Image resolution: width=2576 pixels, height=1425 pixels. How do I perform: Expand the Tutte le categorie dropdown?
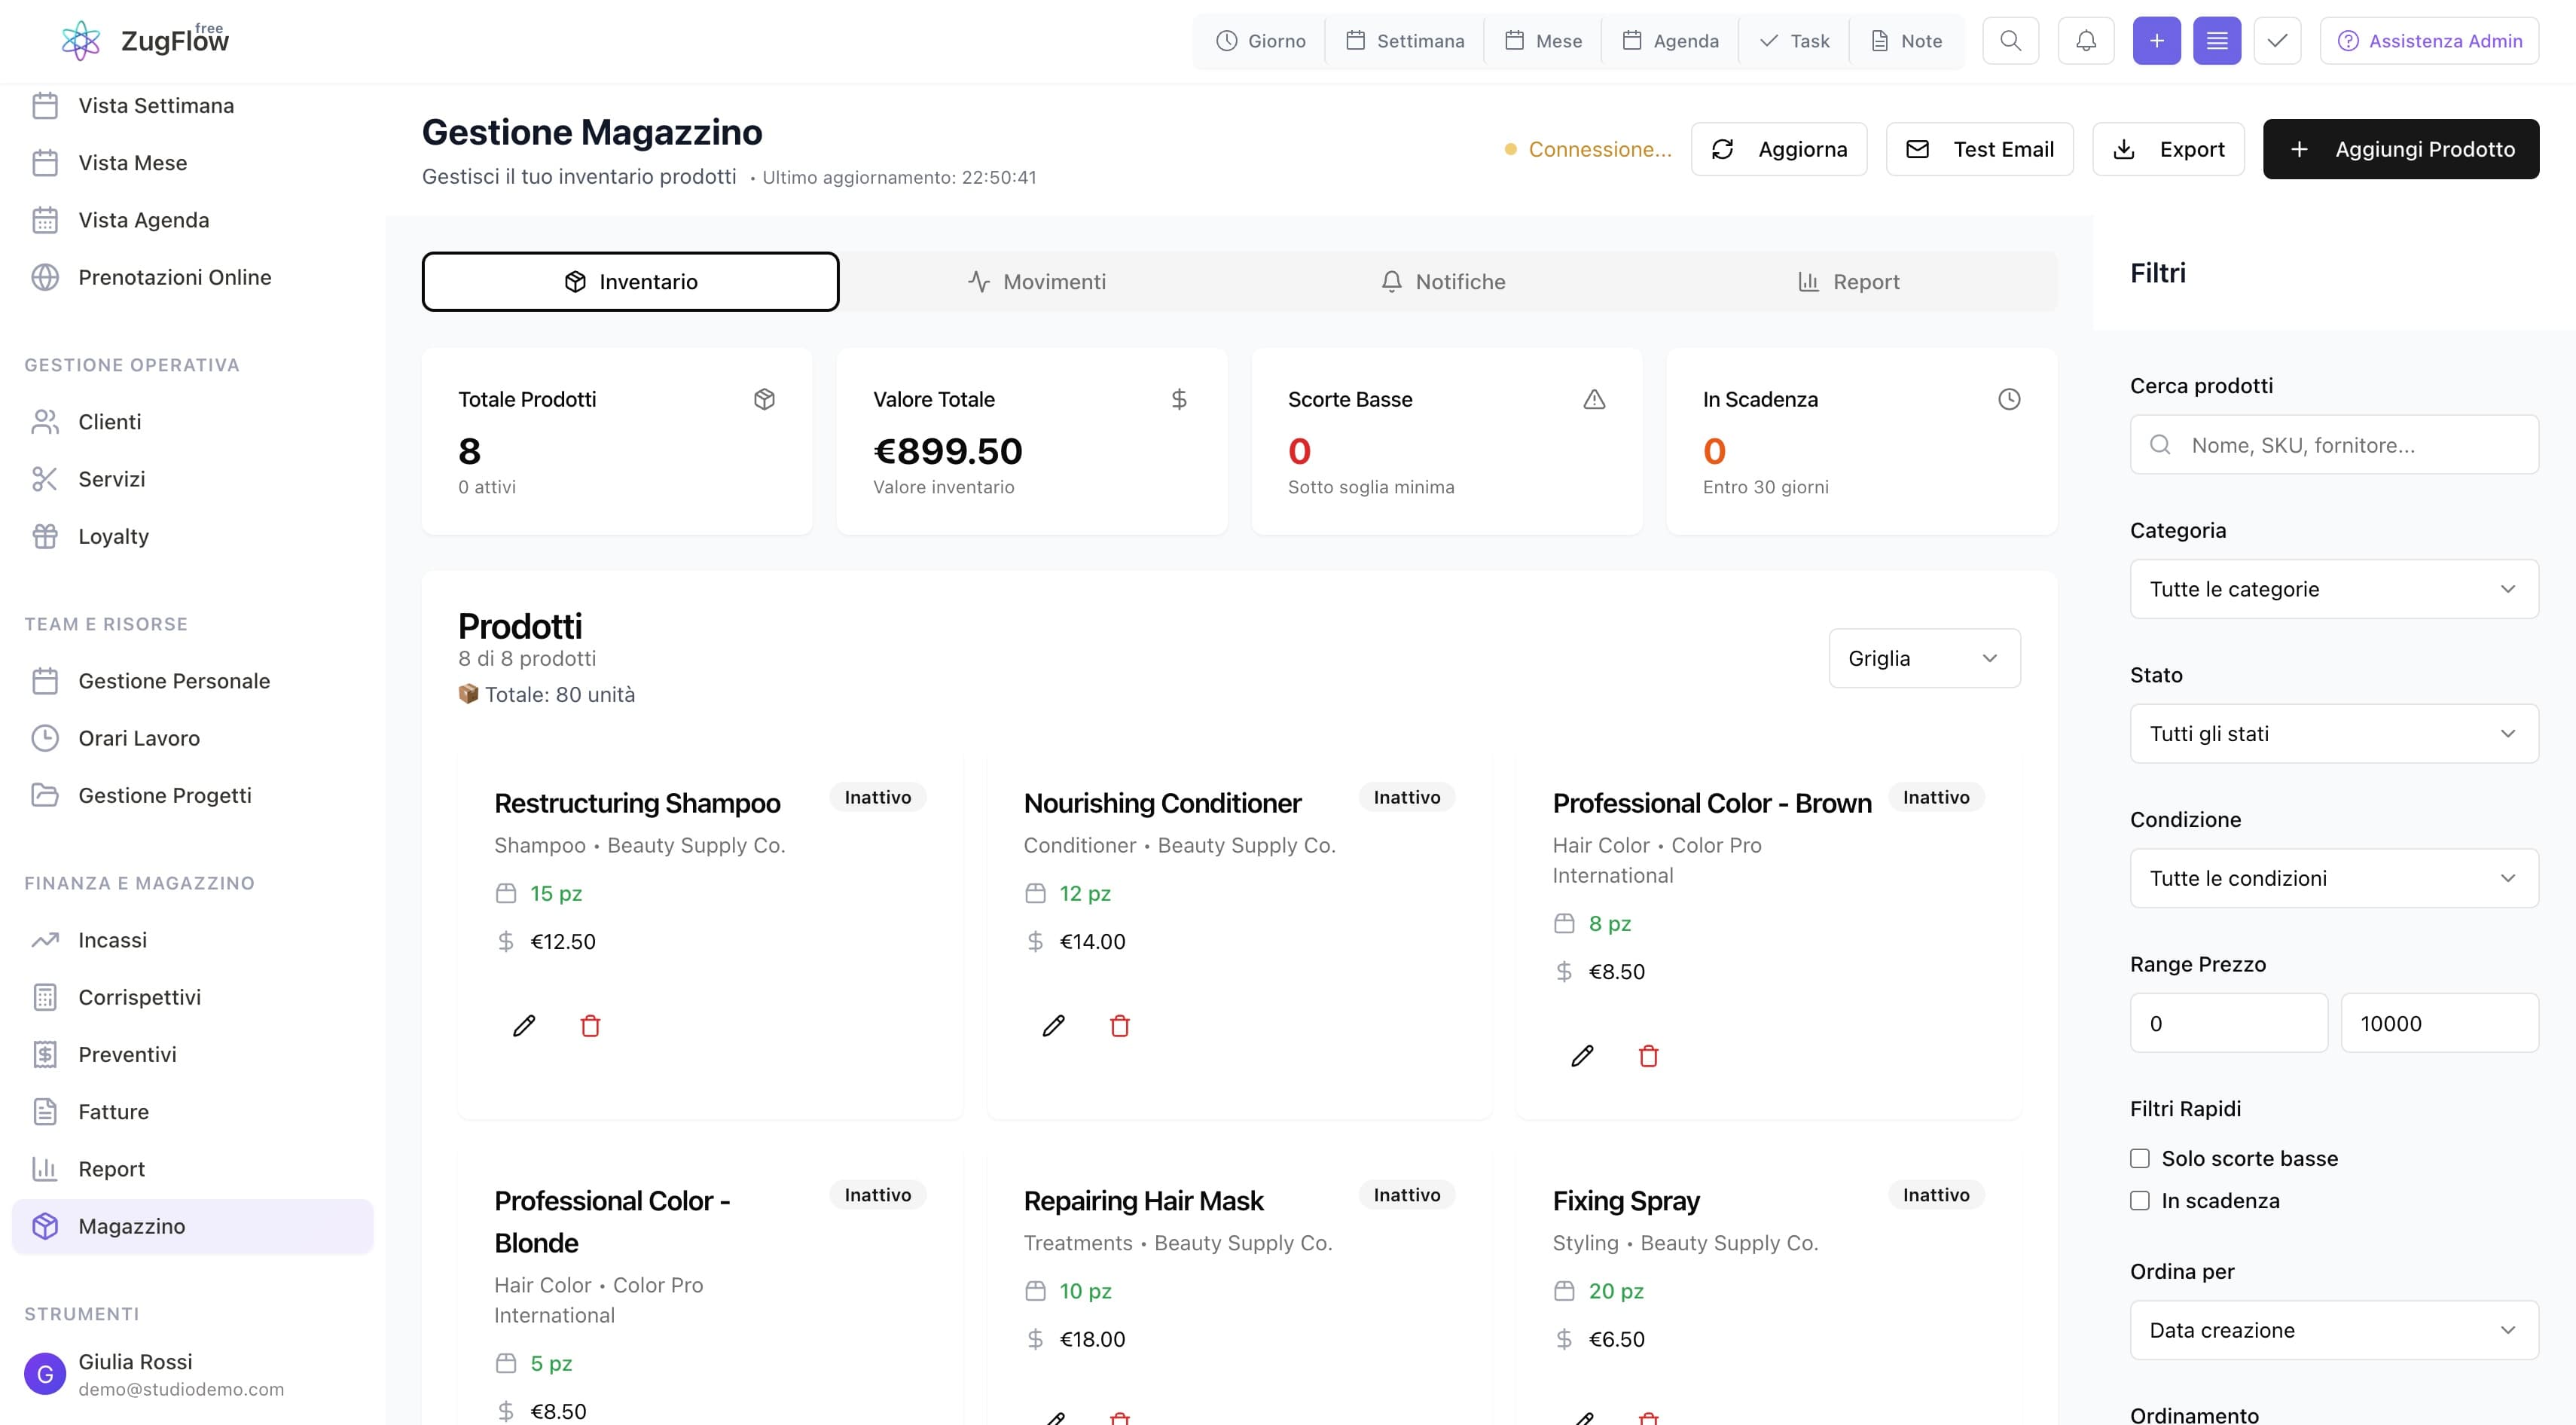(2333, 589)
